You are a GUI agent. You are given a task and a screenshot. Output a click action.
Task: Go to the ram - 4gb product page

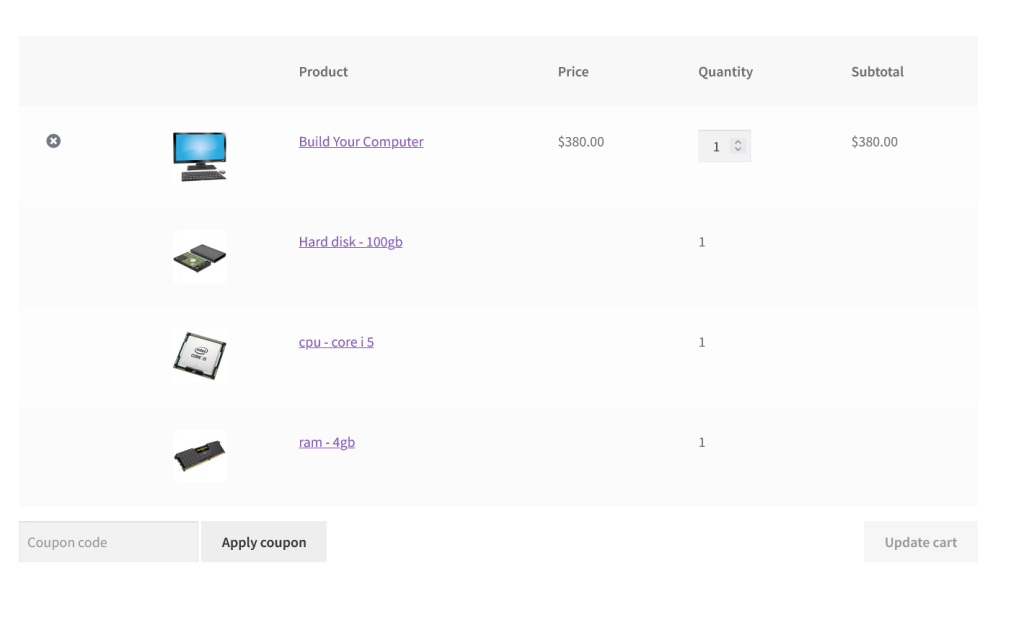pyautogui.click(x=326, y=442)
